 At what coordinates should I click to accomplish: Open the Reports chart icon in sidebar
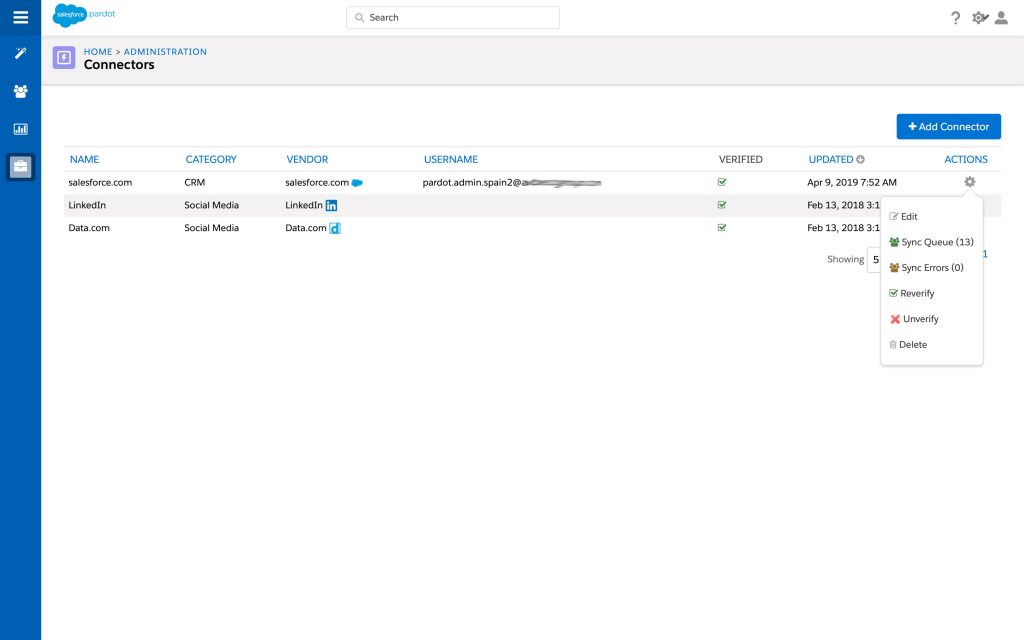[20, 129]
